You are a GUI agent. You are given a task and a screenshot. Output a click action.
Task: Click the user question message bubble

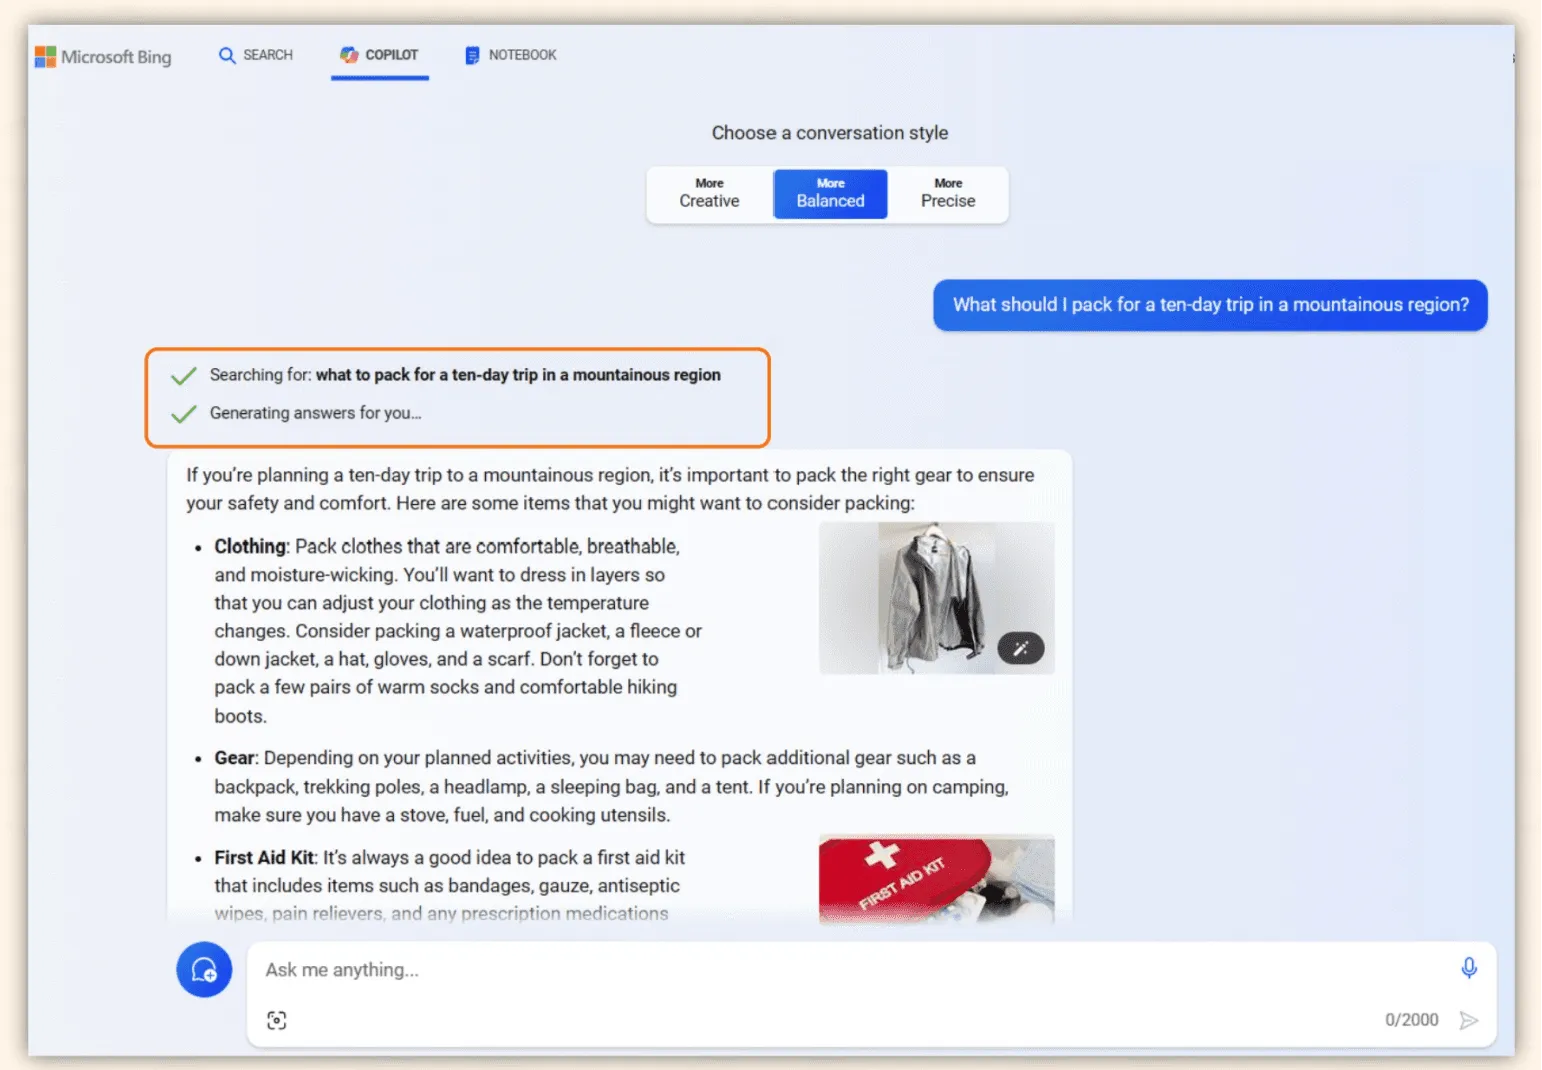(x=1209, y=305)
